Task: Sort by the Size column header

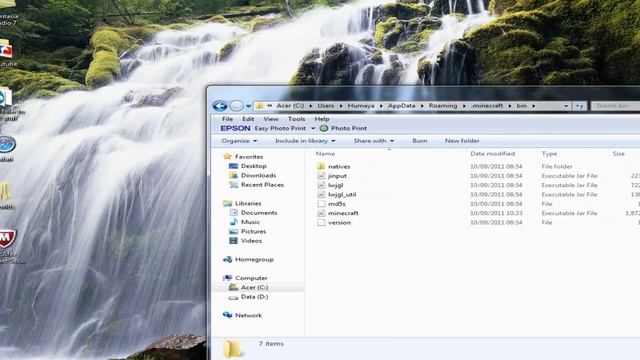Action: tap(618, 153)
